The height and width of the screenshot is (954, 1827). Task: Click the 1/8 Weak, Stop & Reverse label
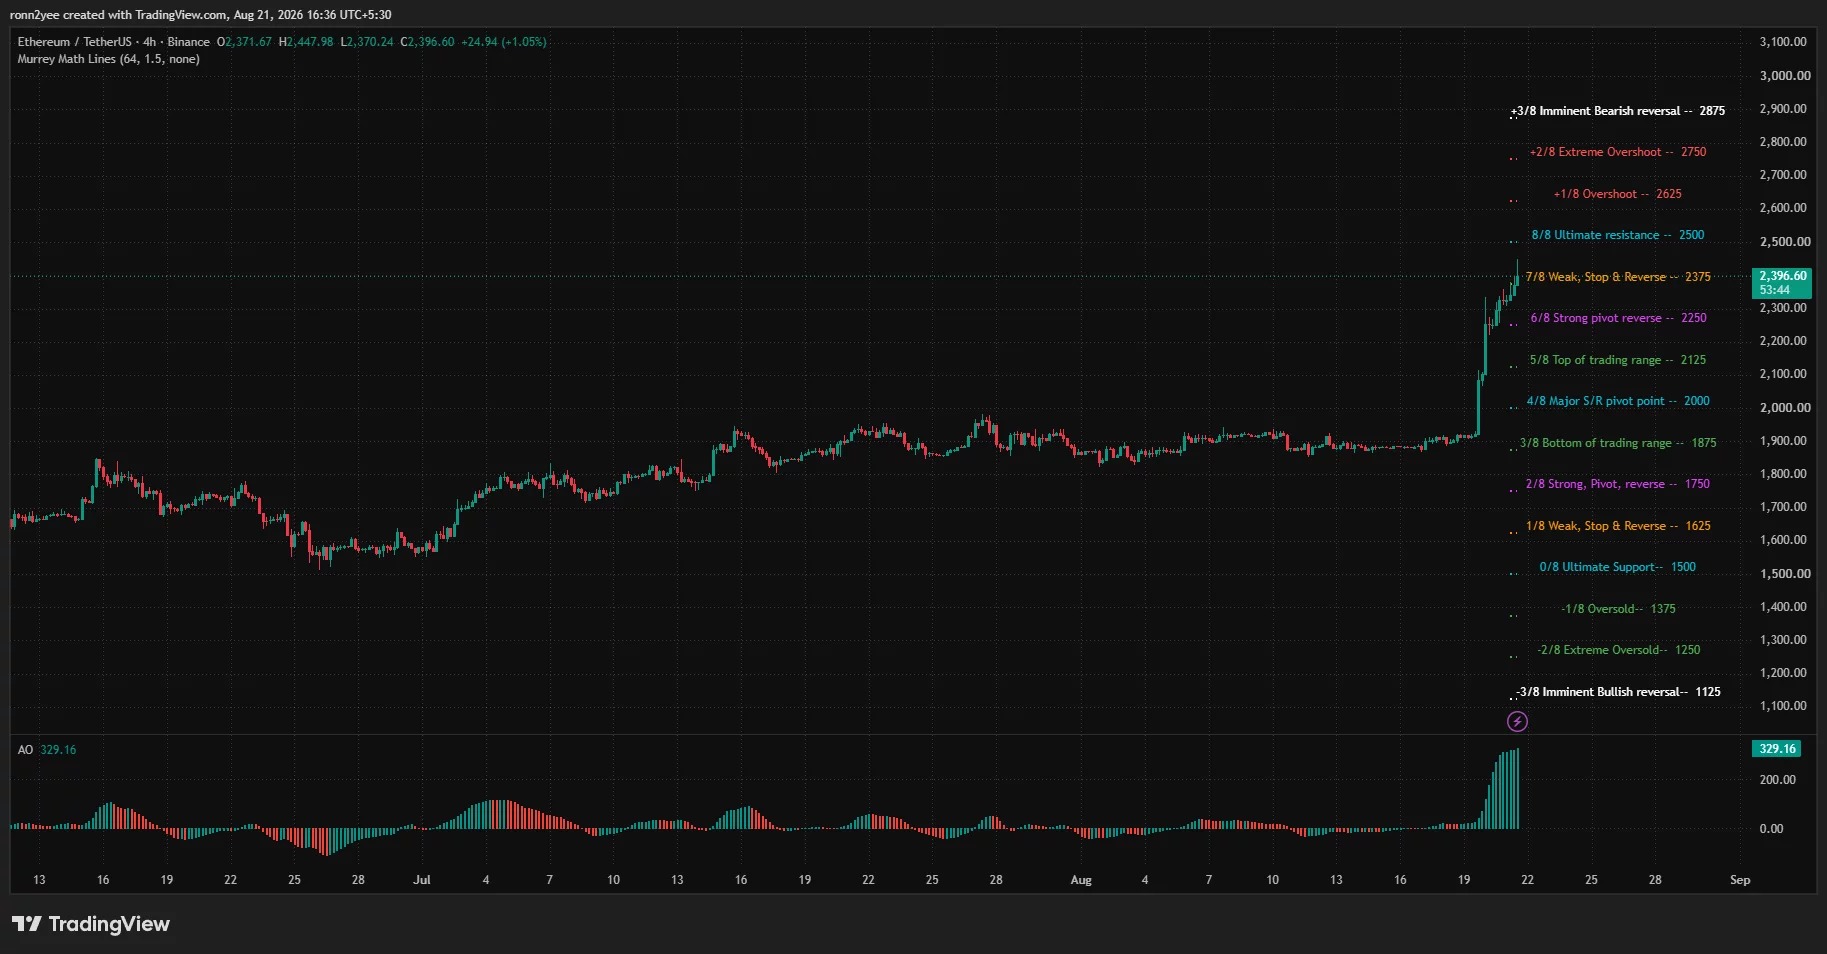(1618, 526)
